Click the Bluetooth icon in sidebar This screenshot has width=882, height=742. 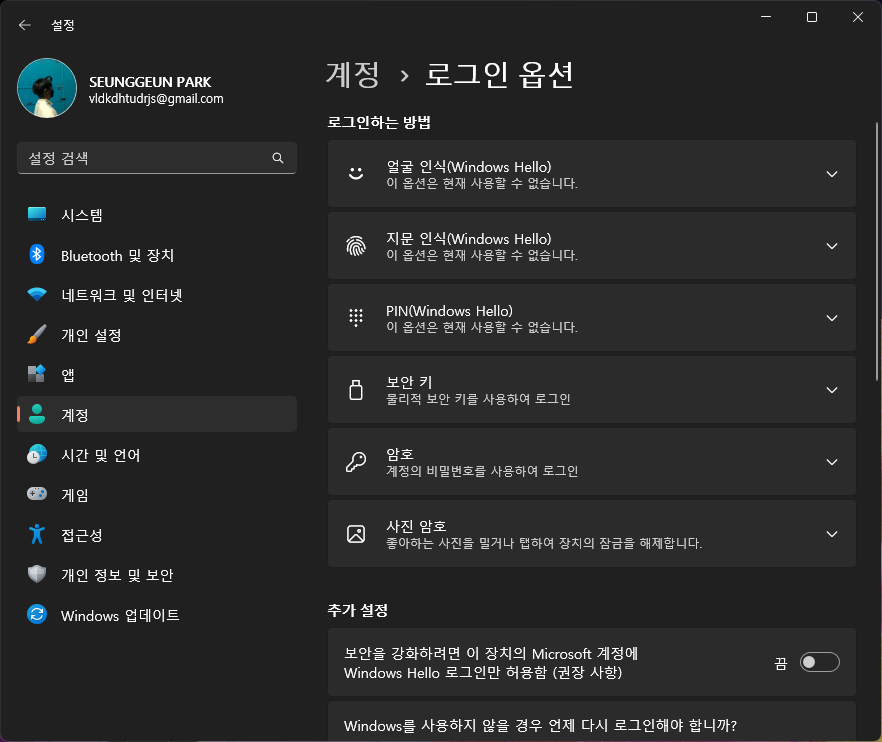pyautogui.click(x=37, y=255)
